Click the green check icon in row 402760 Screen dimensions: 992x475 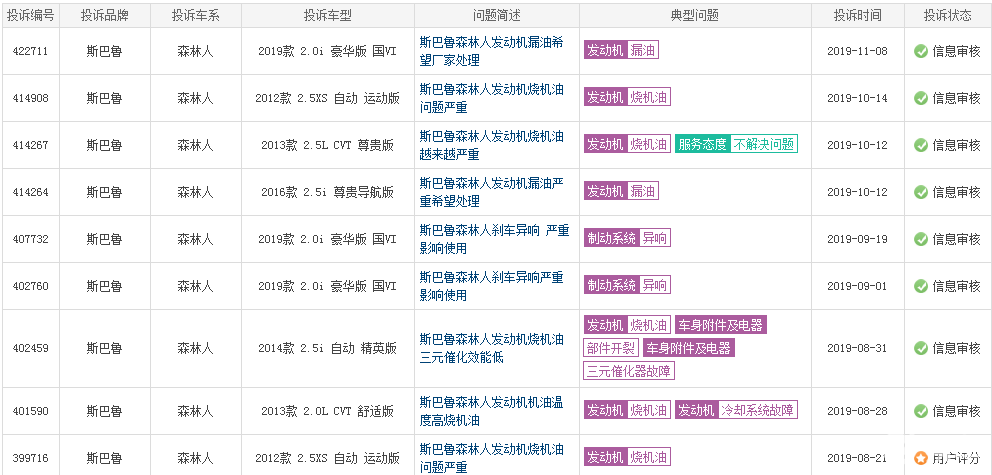click(921, 286)
